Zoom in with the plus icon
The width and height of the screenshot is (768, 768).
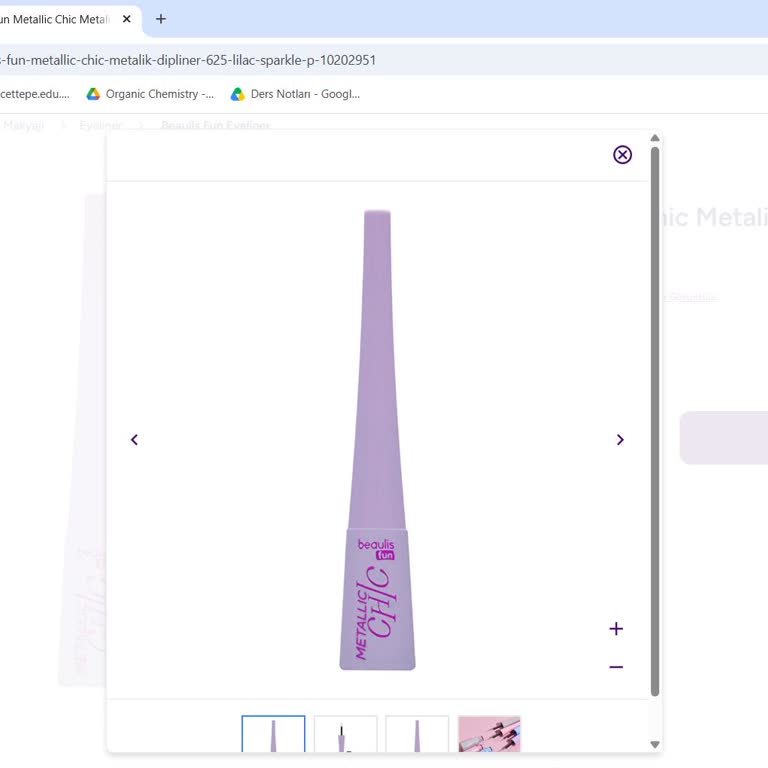click(616, 628)
